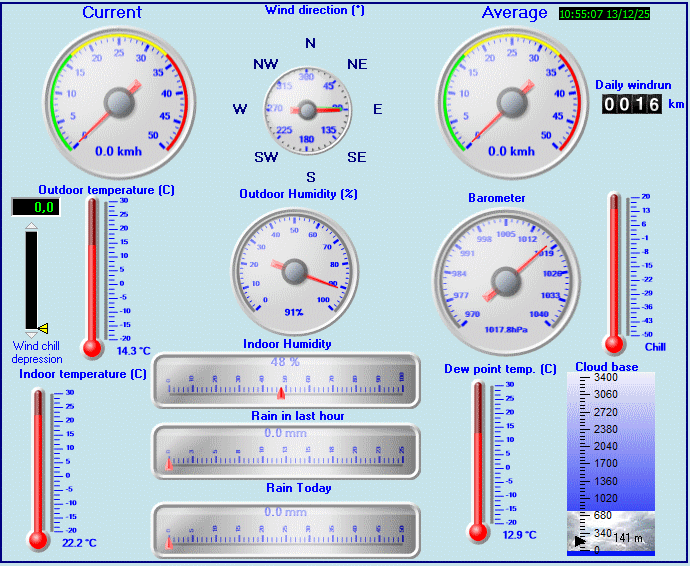Click the NE compass direction label
This screenshot has height=566, width=690.
coord(357,64)
